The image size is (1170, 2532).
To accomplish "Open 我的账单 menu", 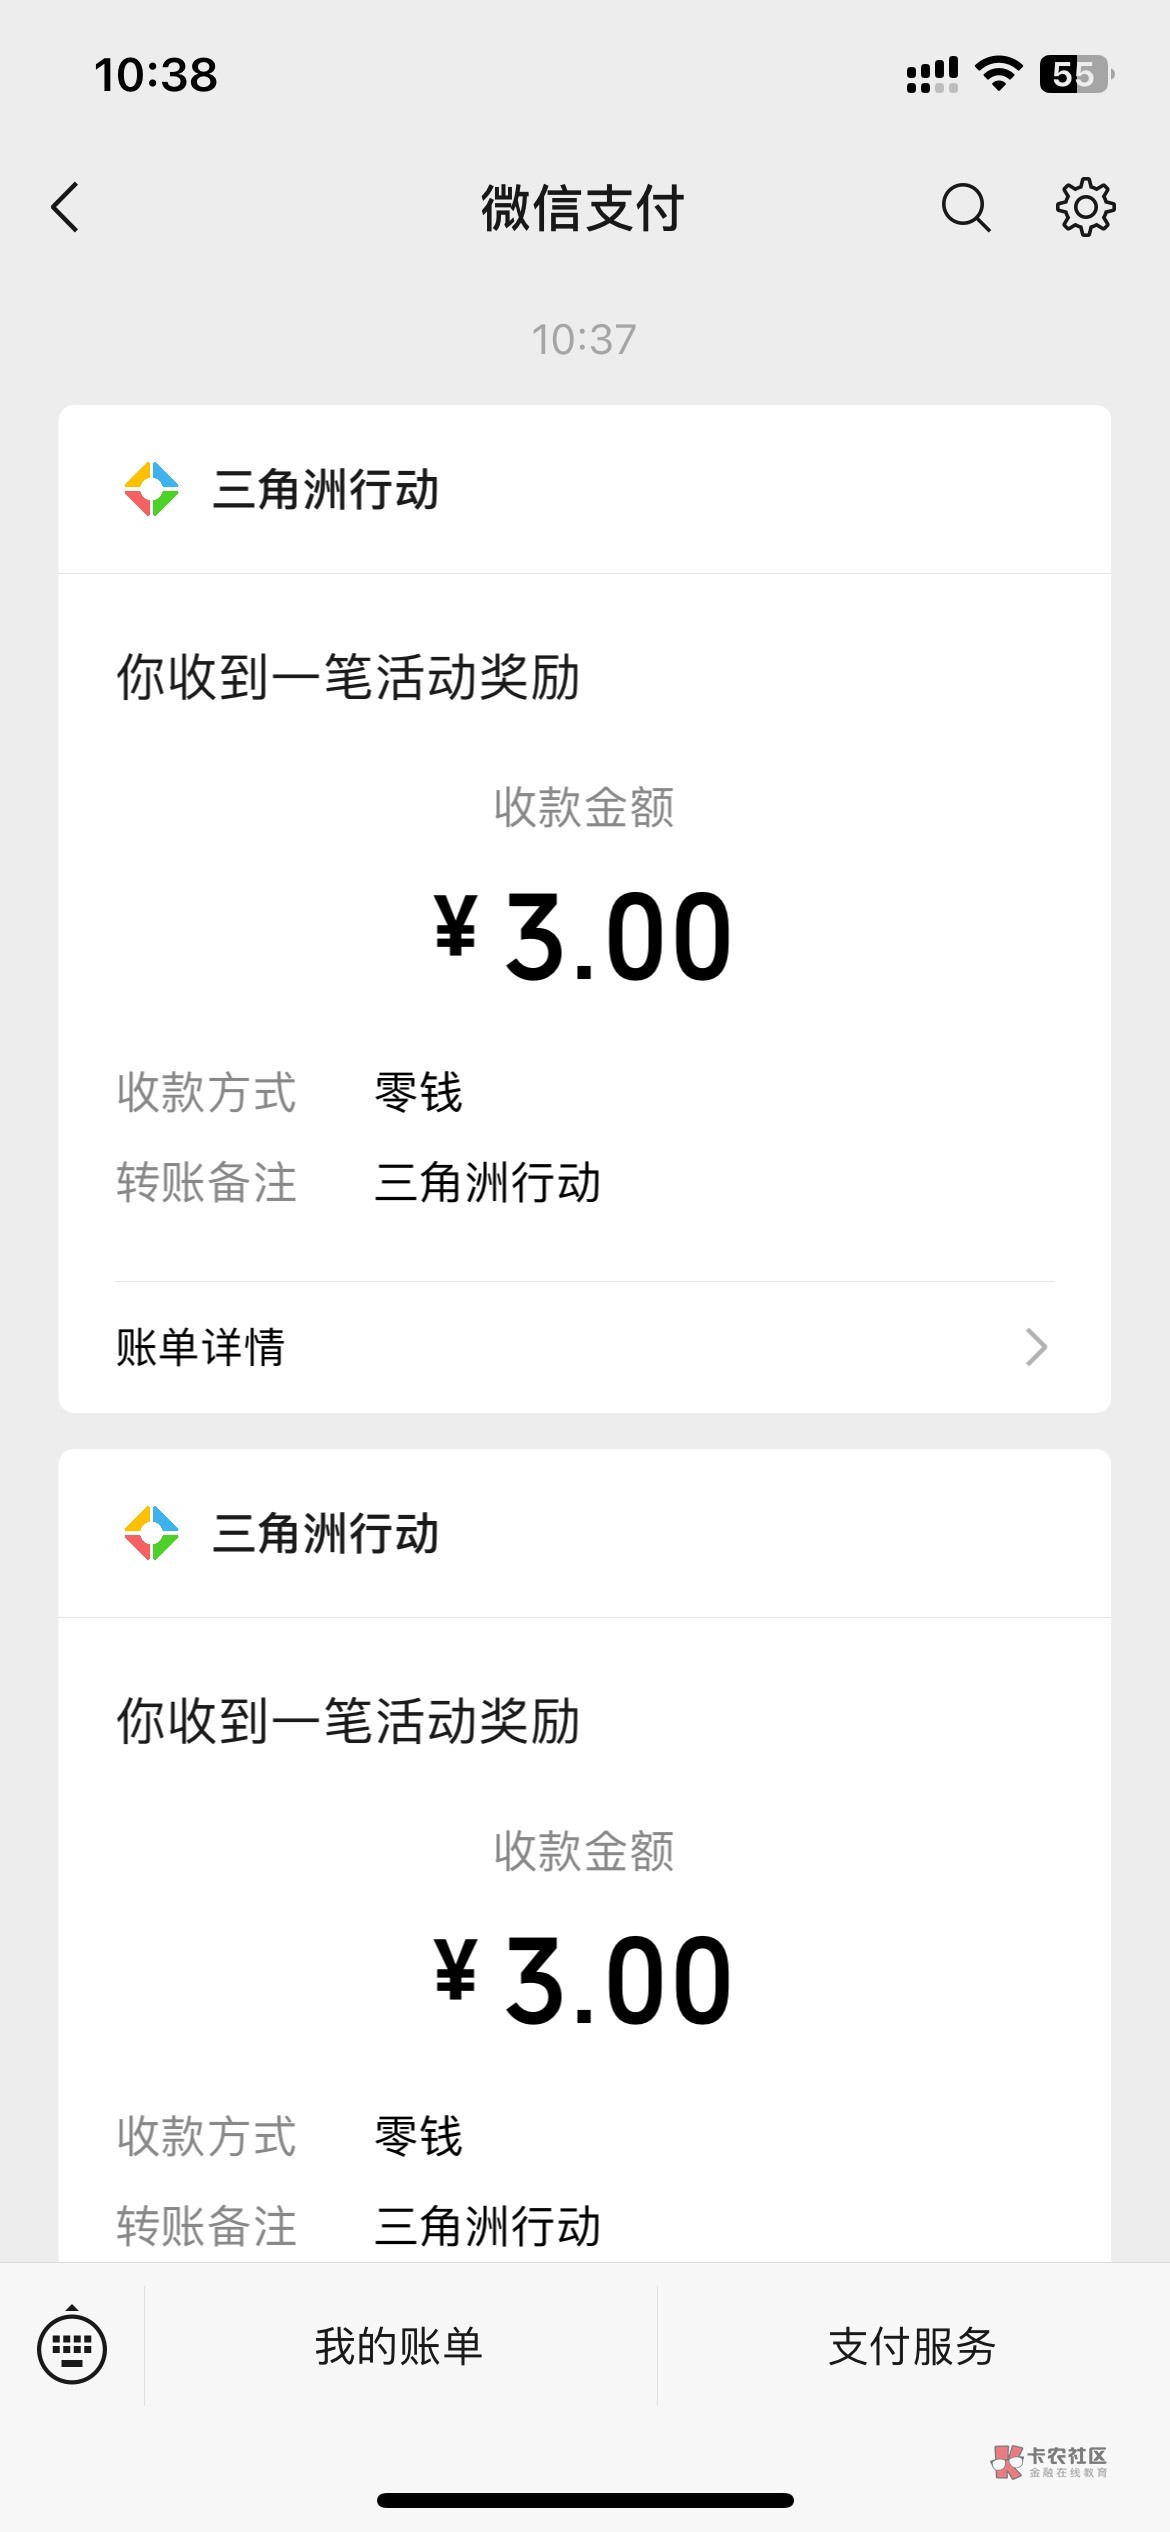I will pos(399,2346).
